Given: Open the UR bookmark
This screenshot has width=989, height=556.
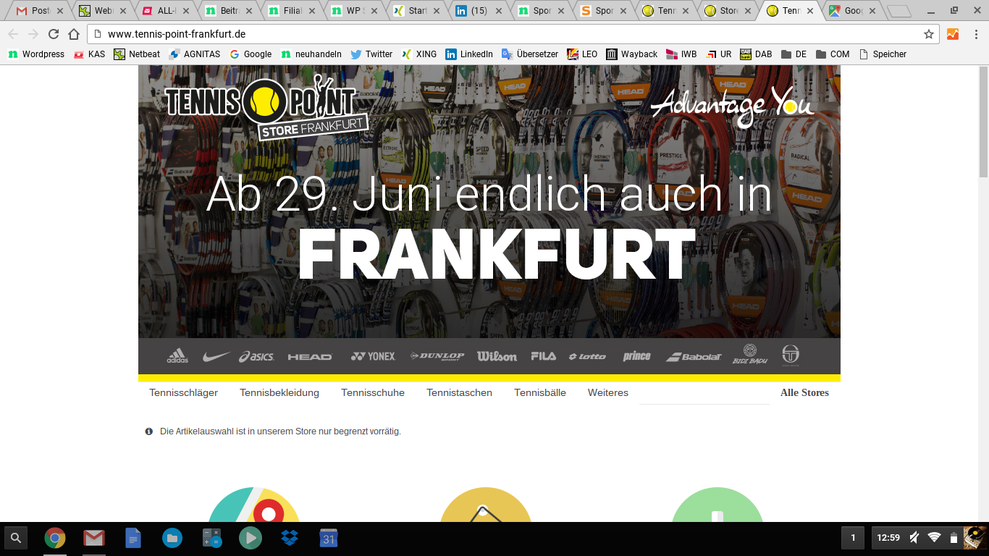Looking at the screenshot, I should pyautogui.click(x=718, y=54).
